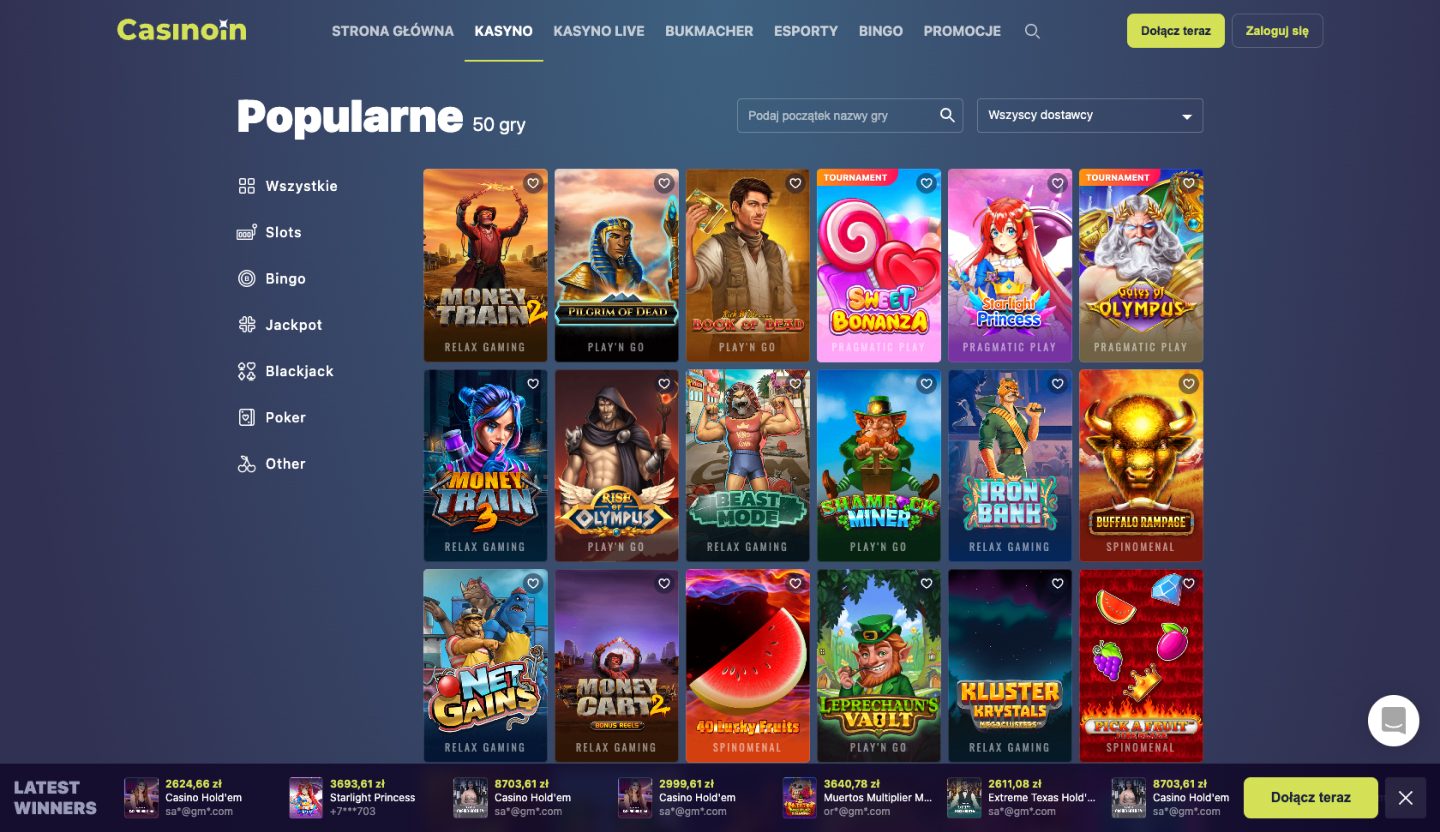1440x832 pixels.
Task: Click the Zaloguj się button
Action: [x=1277, y=31]
